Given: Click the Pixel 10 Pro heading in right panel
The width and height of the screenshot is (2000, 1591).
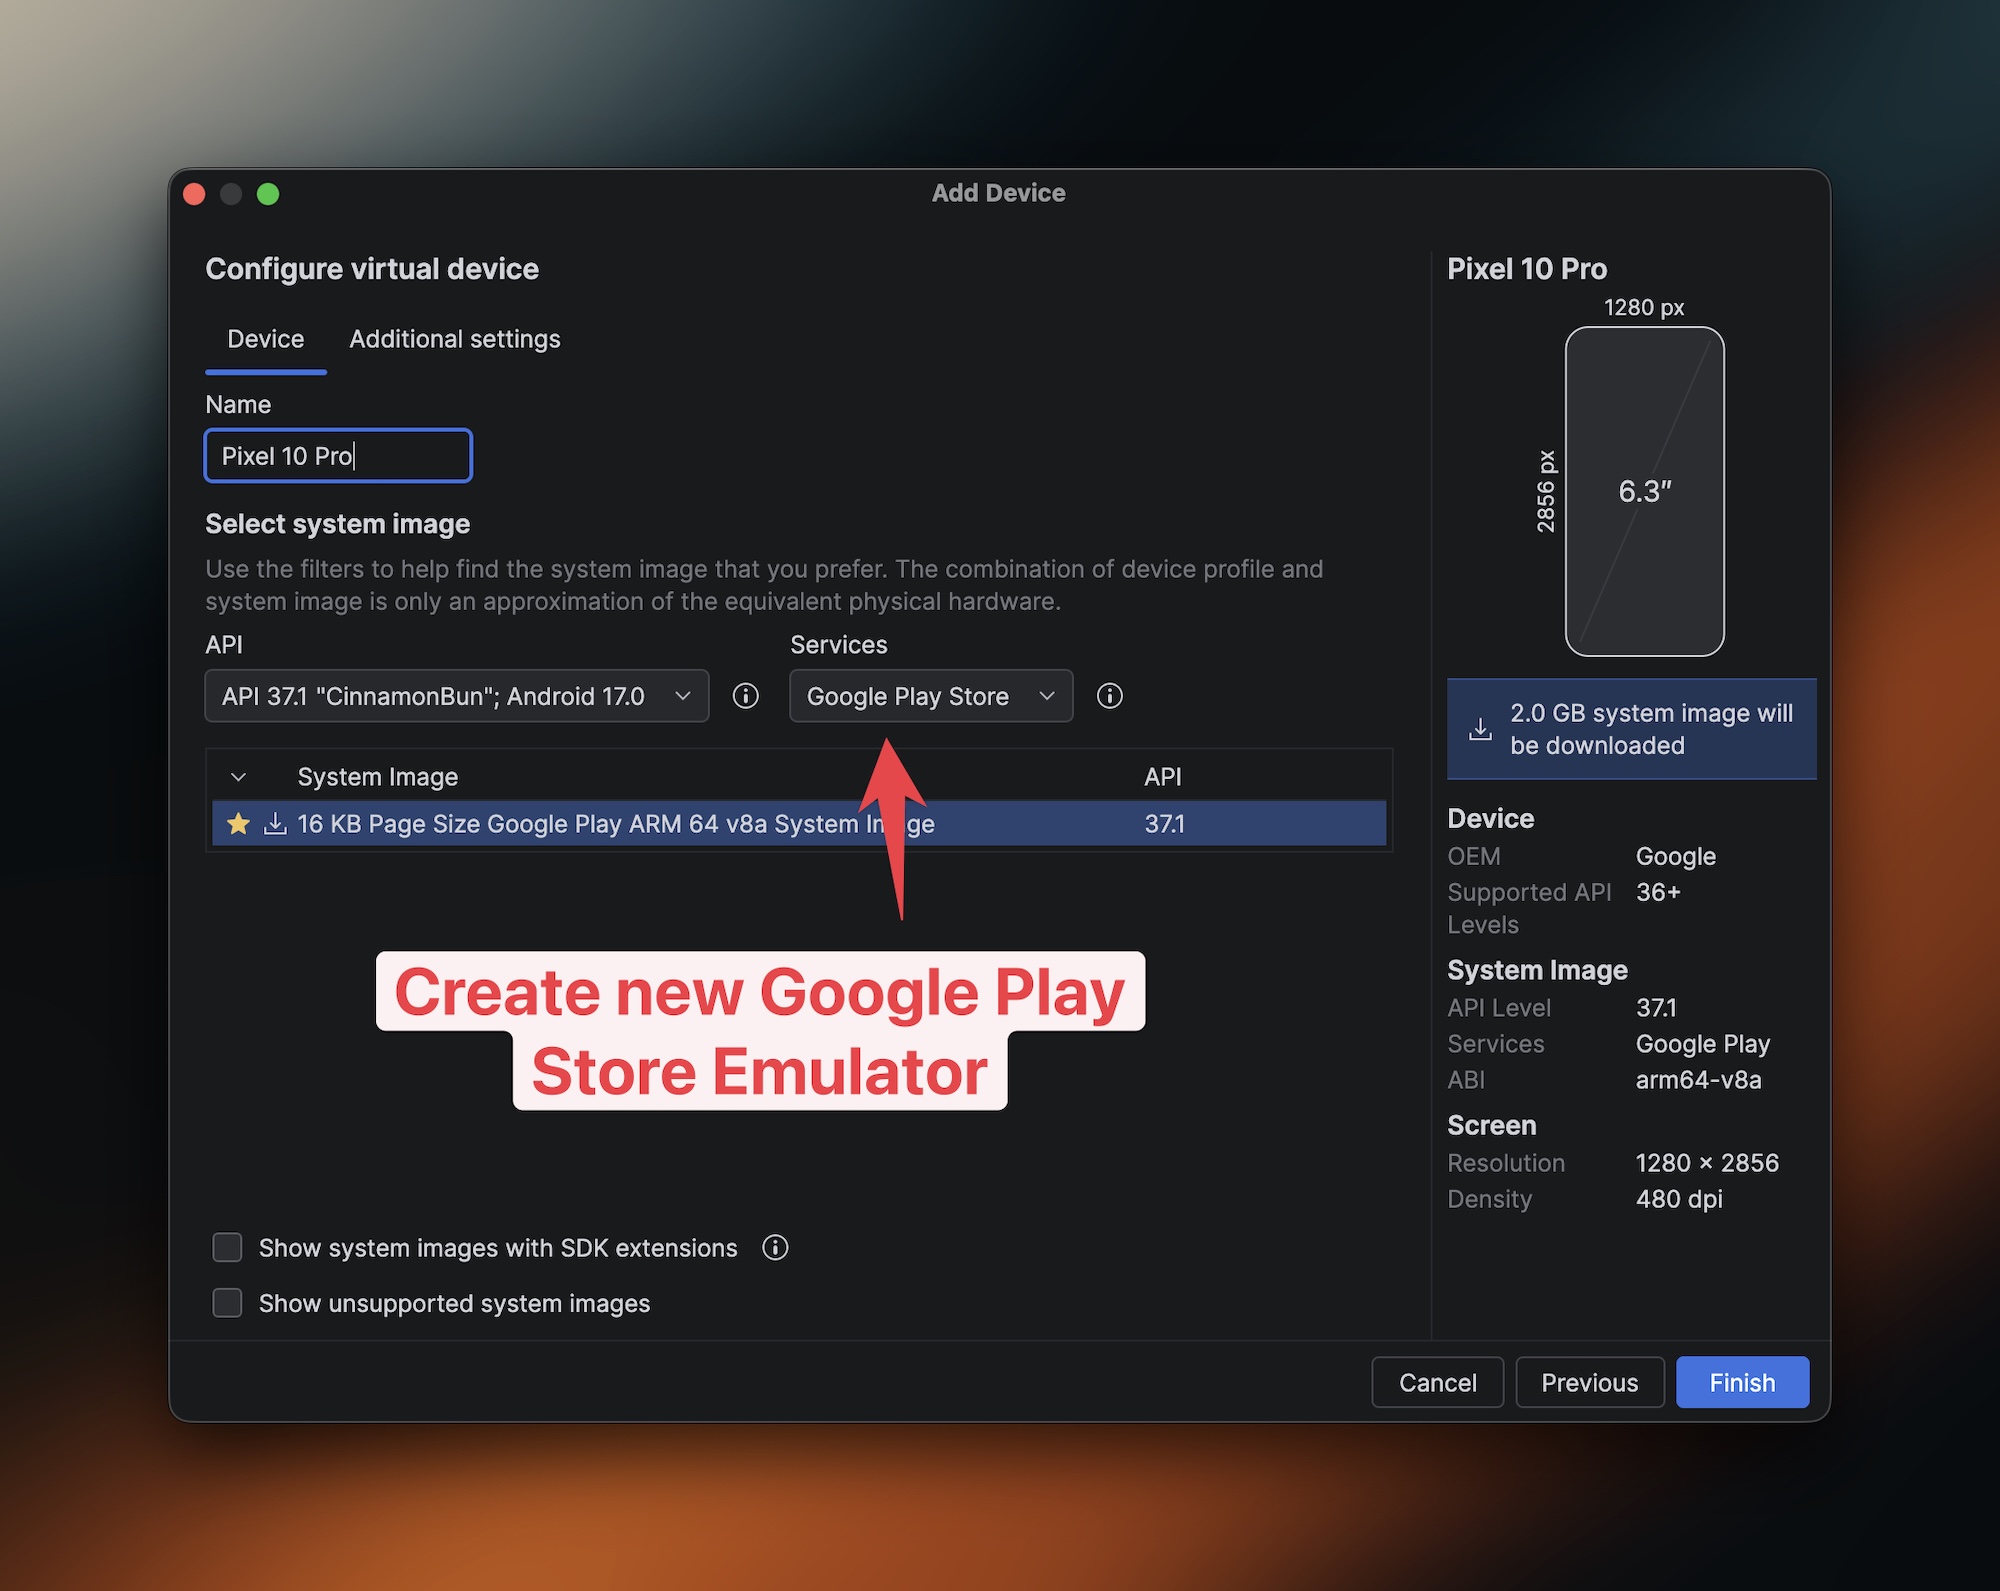Looking at the screenshot, I should (1527, 269).
